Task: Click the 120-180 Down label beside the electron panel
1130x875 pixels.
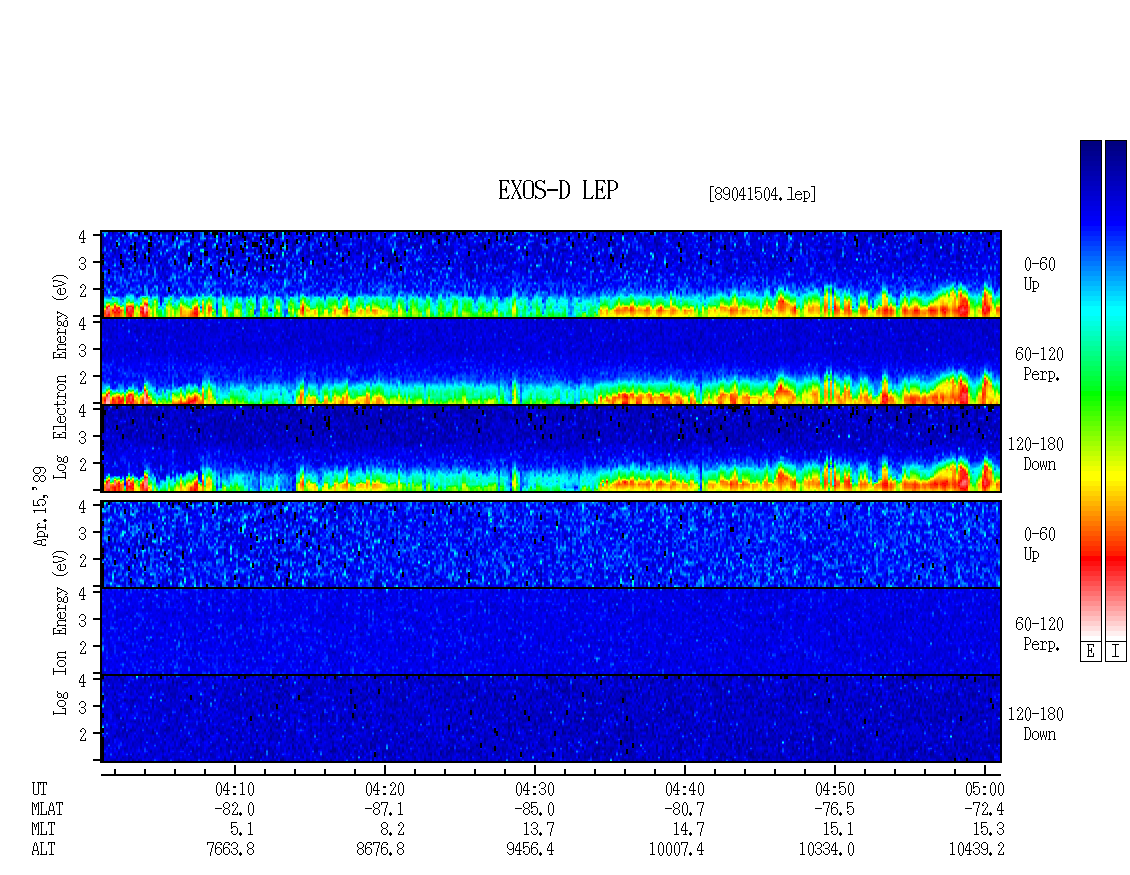Action: 1036,454
